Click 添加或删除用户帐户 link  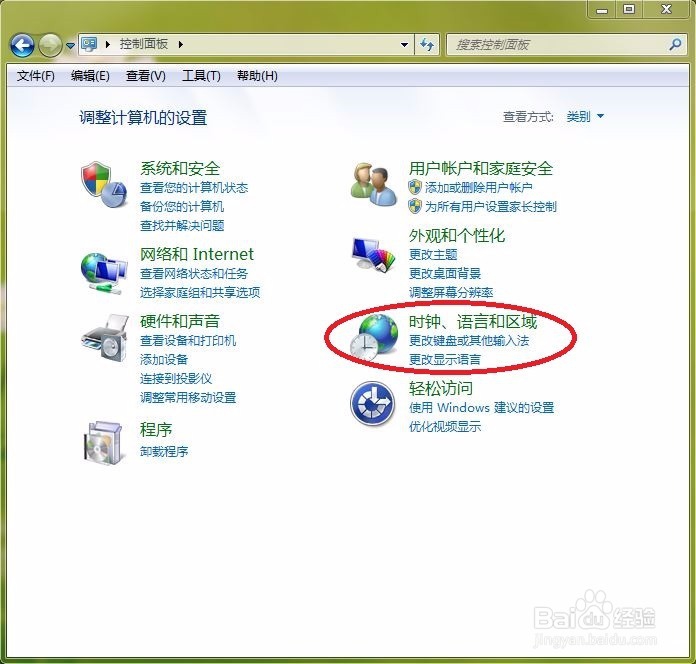pos(478,188)
